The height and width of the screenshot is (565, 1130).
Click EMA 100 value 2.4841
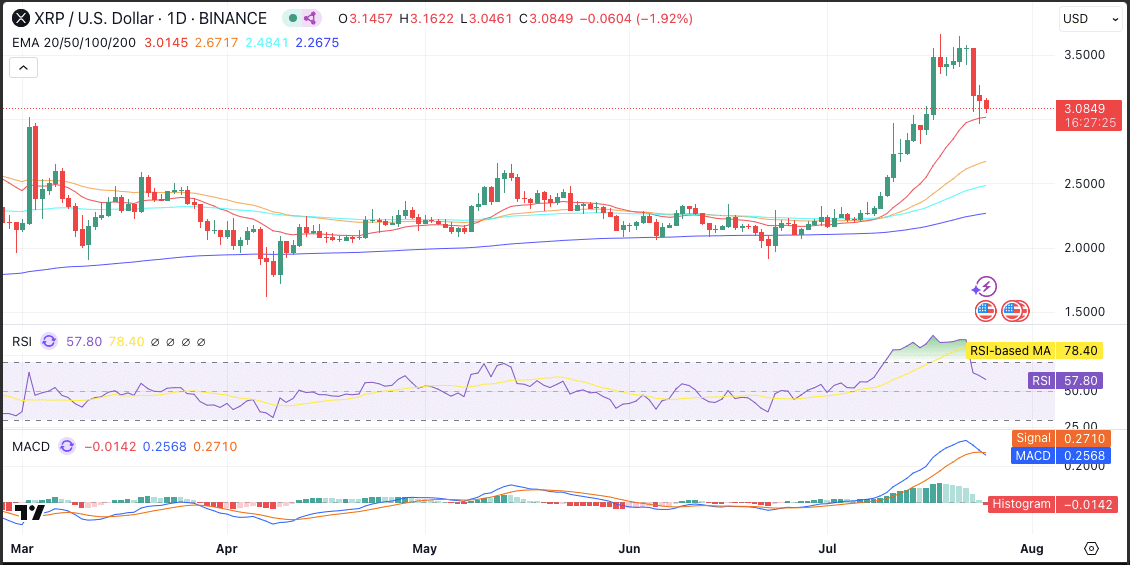click(267, 43)
